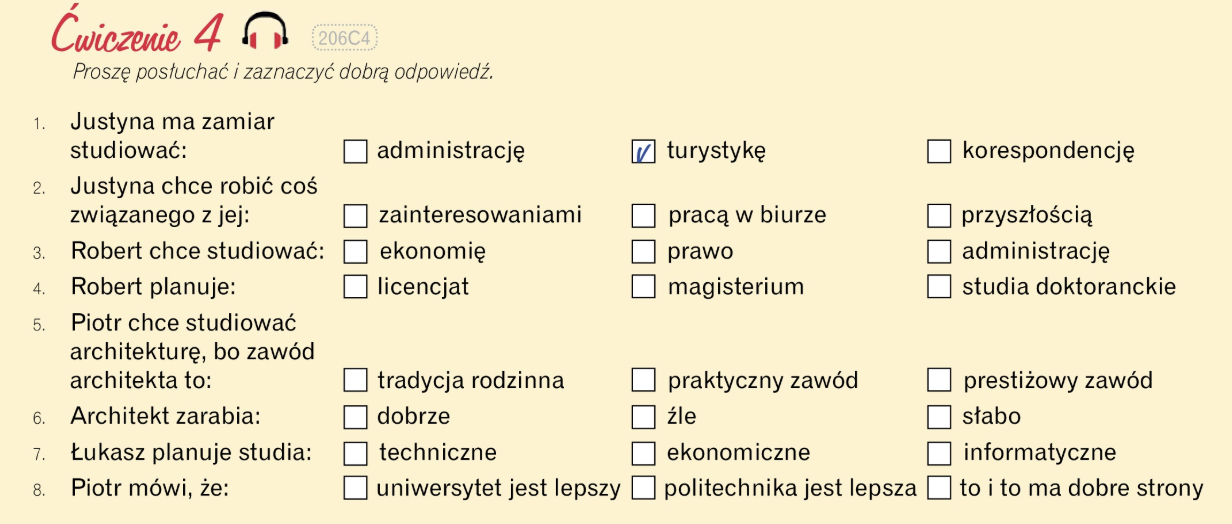Mark the pracą w biurze checkbox
The height and width of the screenshot is (524, 1232).
[644, 215]
